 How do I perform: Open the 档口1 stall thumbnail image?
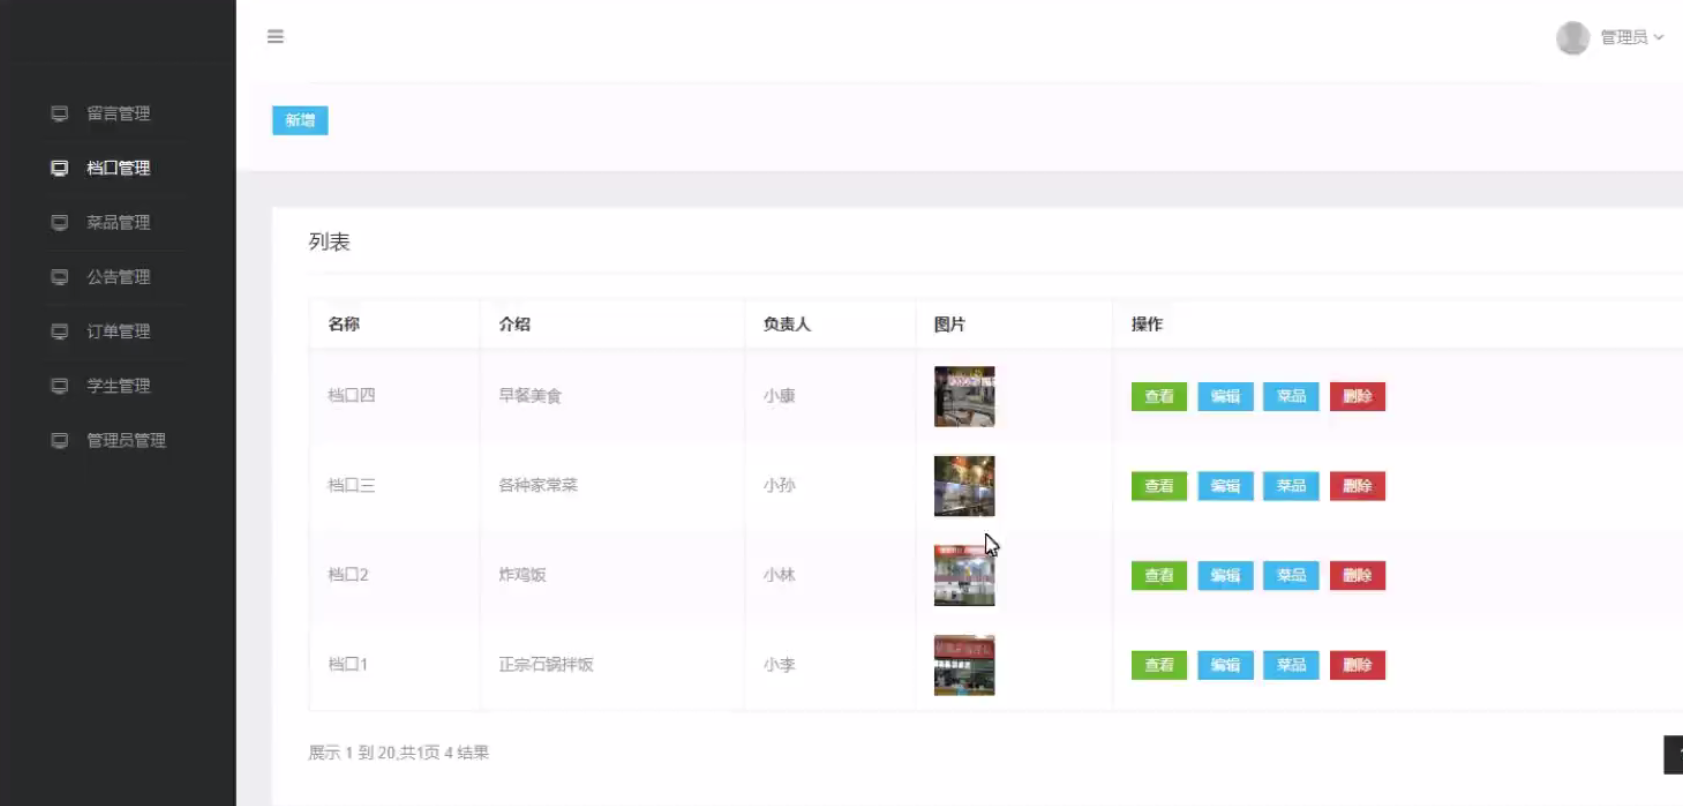[x=964, y=665]
